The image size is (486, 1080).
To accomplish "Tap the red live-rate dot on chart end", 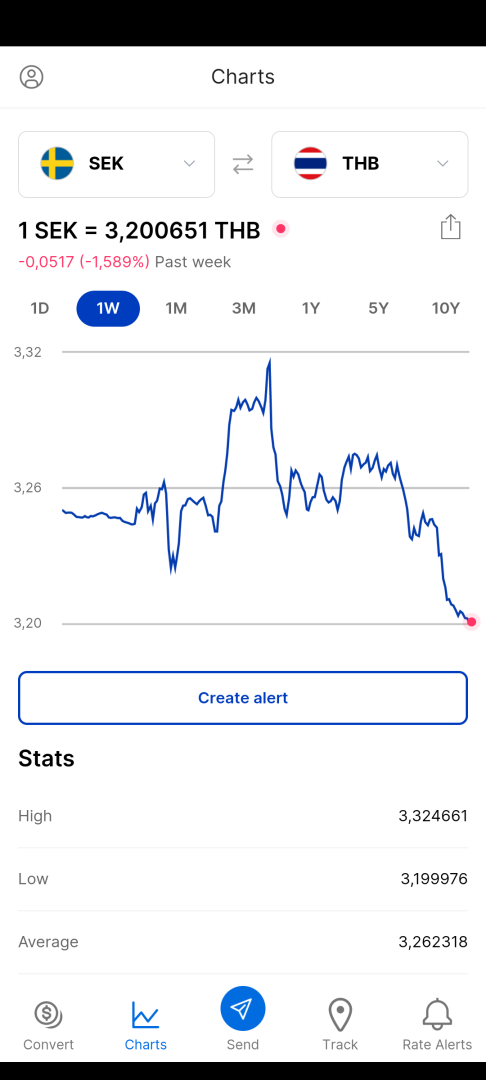I will pos(472,622).
